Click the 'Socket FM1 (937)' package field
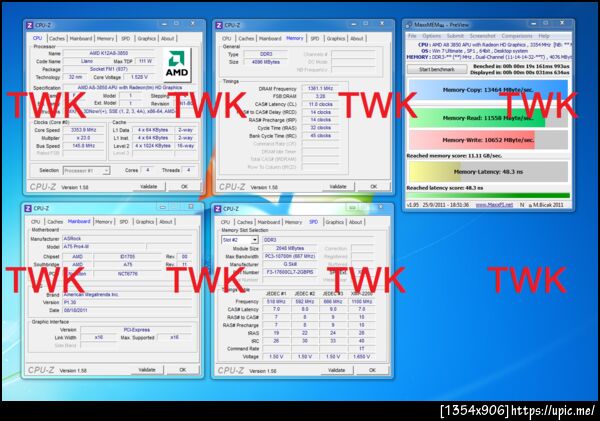Image resolution: width=600 pixels, height=421 pixels. [109, 69]
